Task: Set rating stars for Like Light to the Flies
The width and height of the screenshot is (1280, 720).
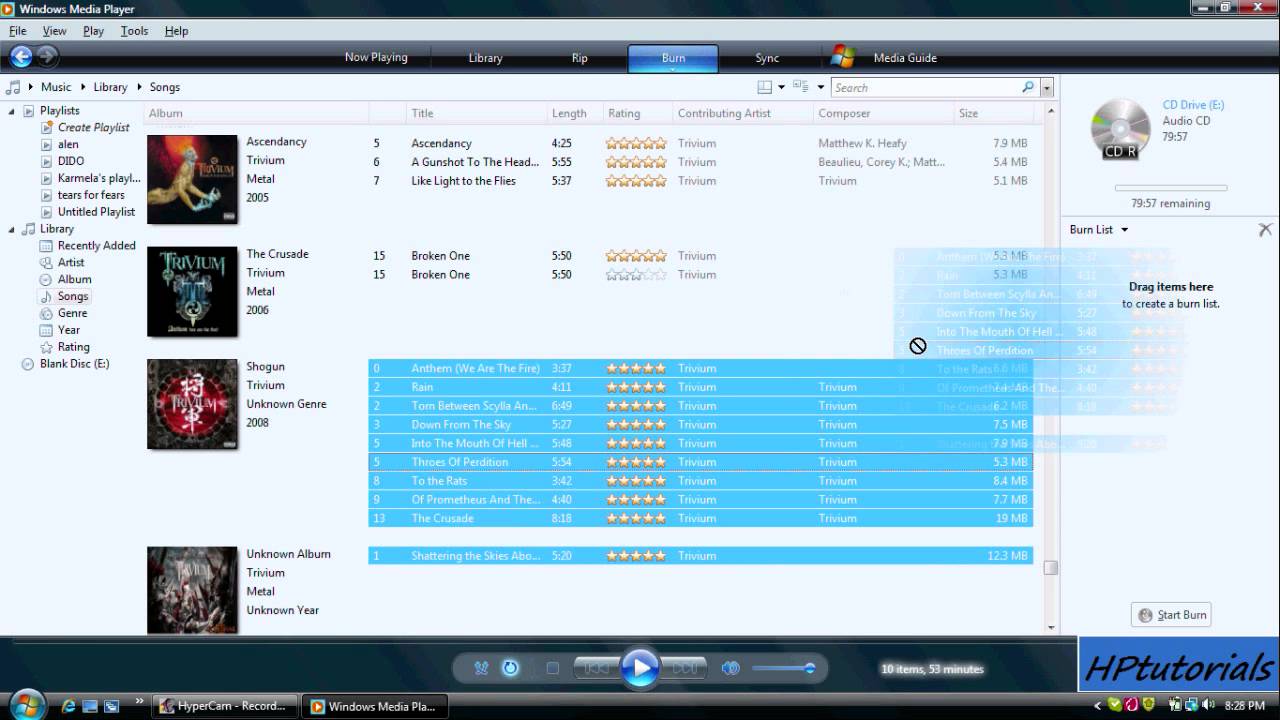Action: [x=636, y=181]
